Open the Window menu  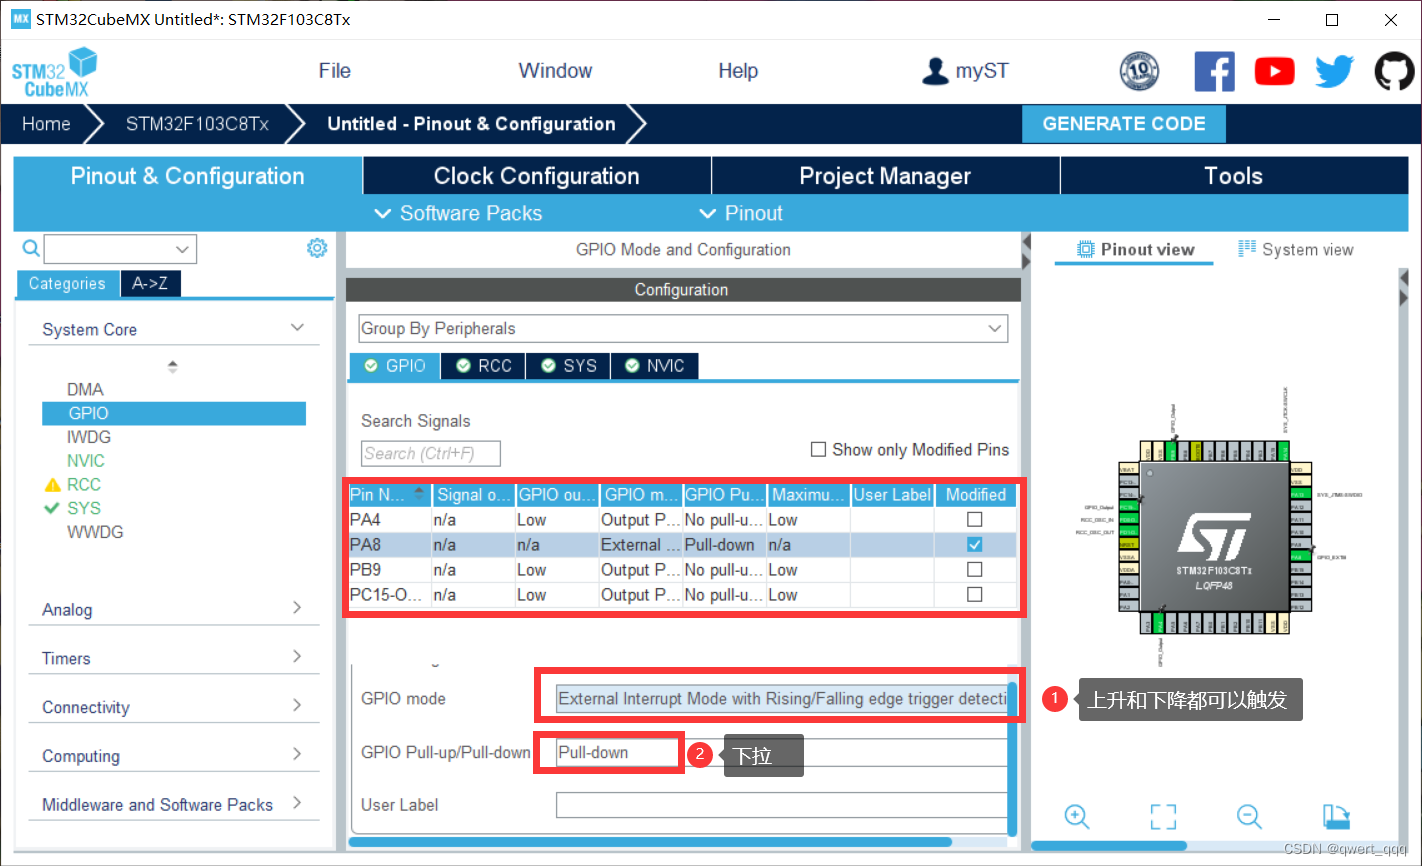[555, 71]
